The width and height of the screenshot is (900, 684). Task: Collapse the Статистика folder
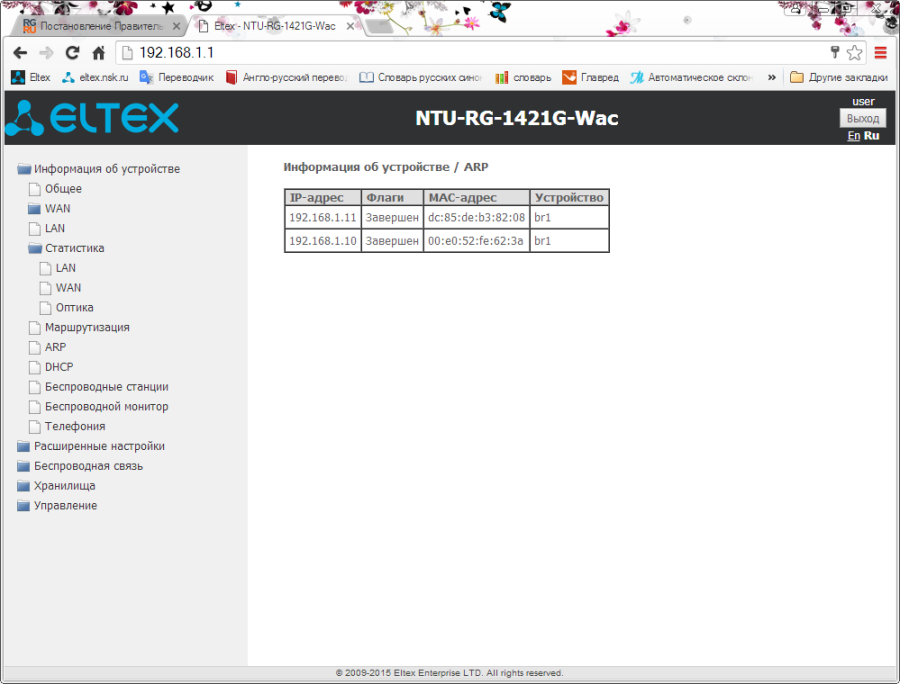(x=67, y=248)
